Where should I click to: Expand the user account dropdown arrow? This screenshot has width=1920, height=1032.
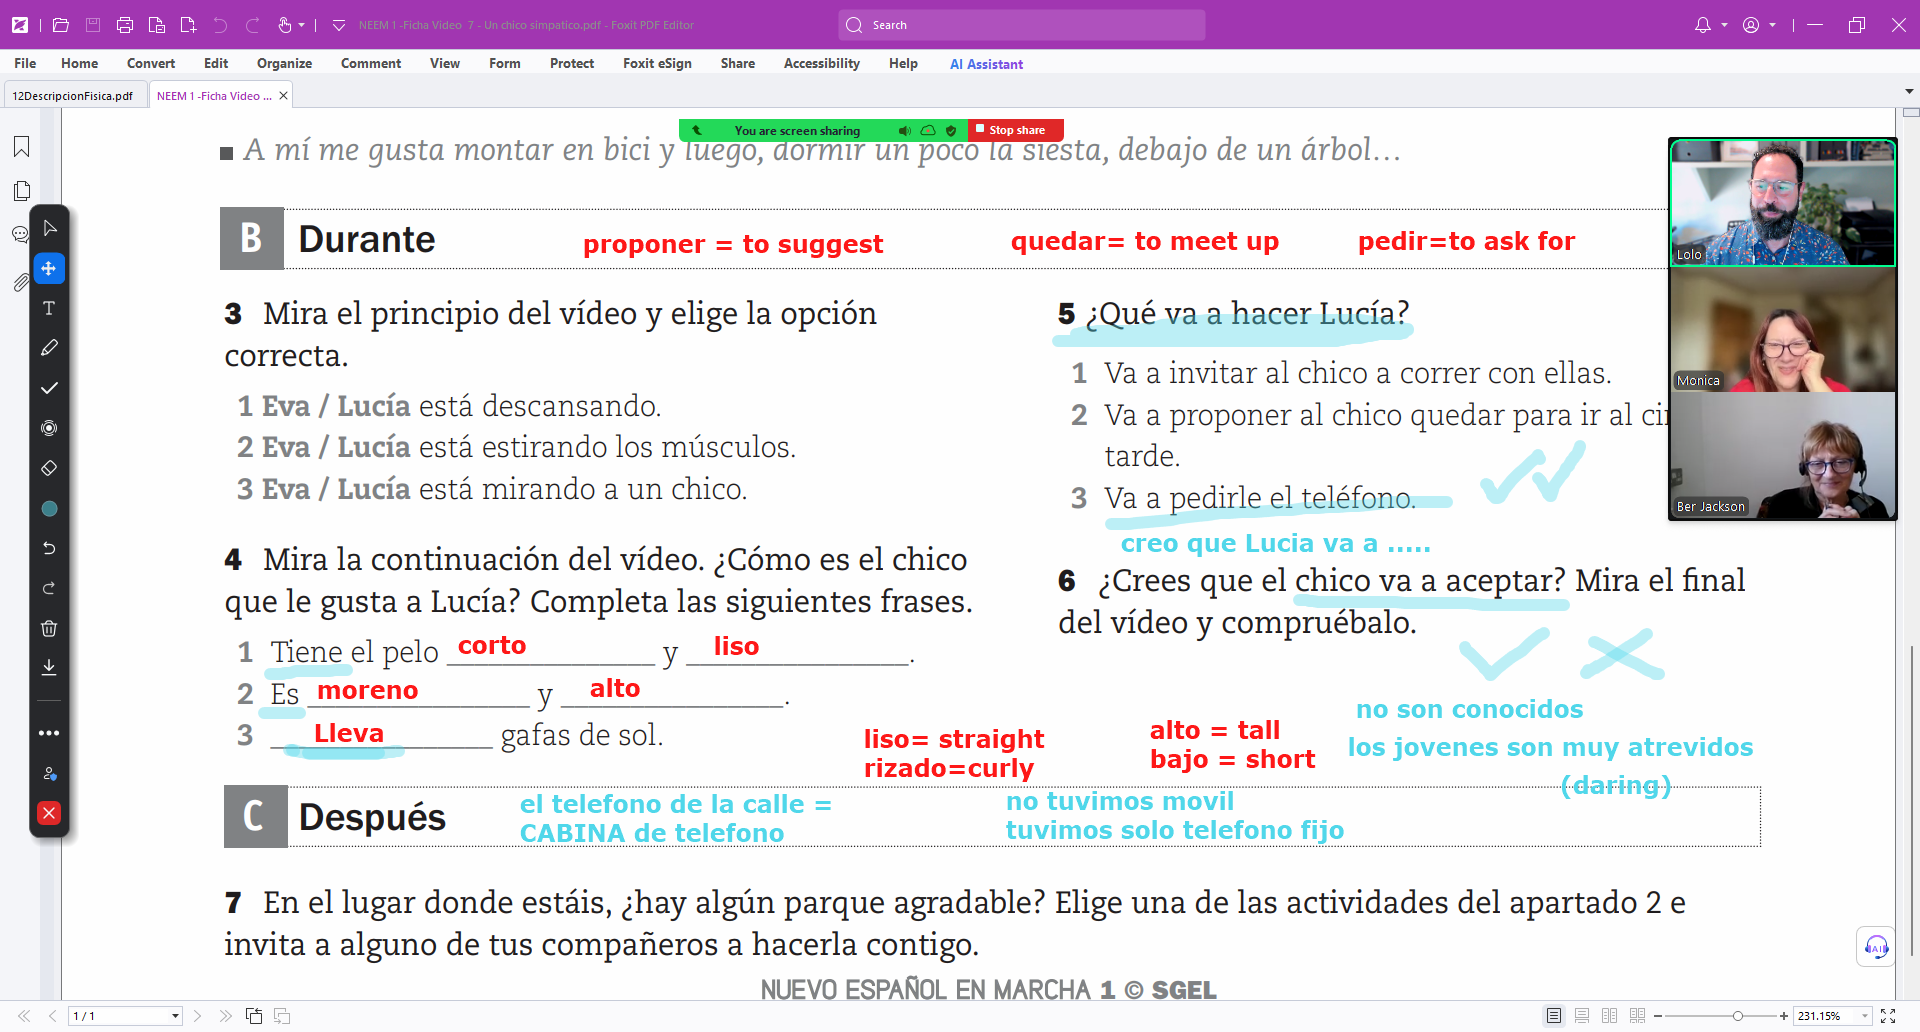click(x=1773, y=25)
